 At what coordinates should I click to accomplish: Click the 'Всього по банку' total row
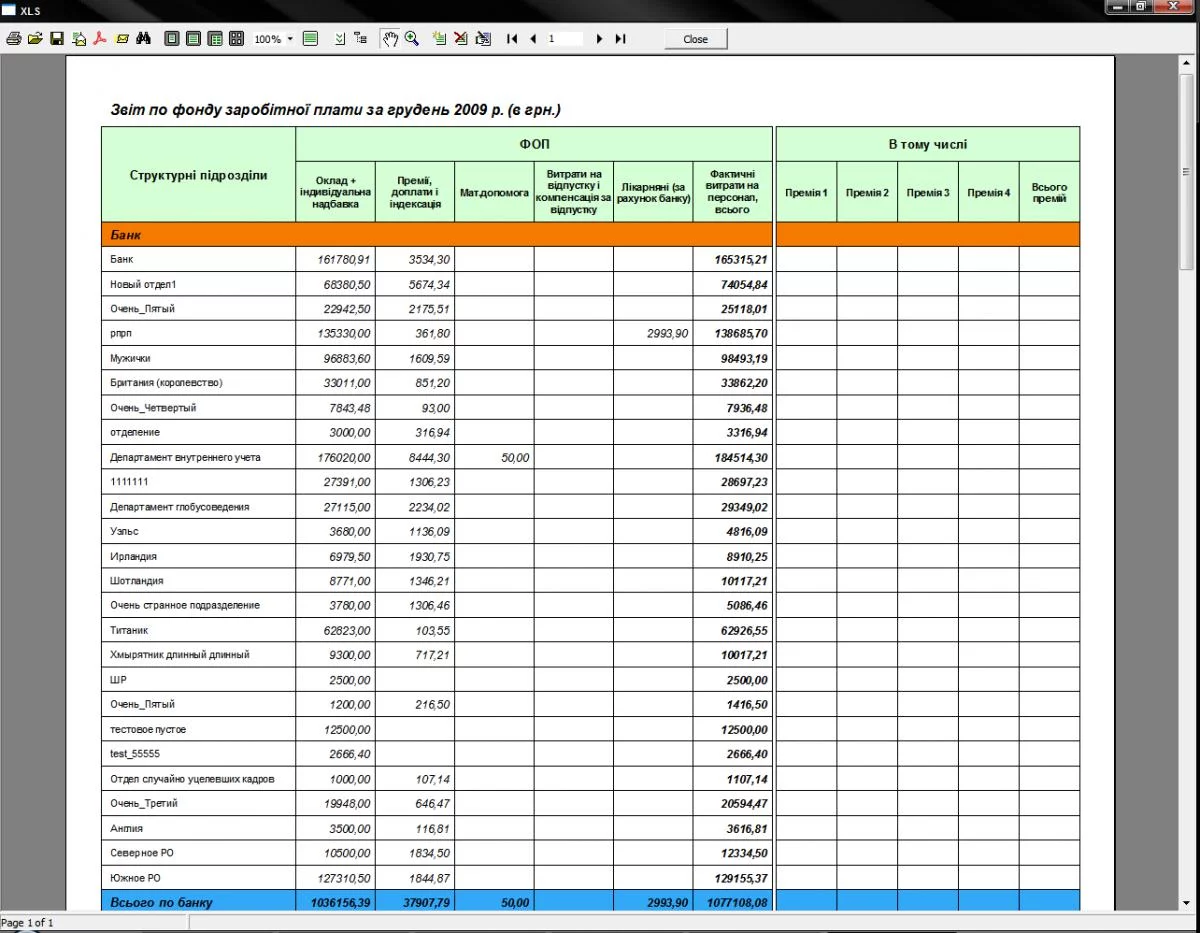160,902
